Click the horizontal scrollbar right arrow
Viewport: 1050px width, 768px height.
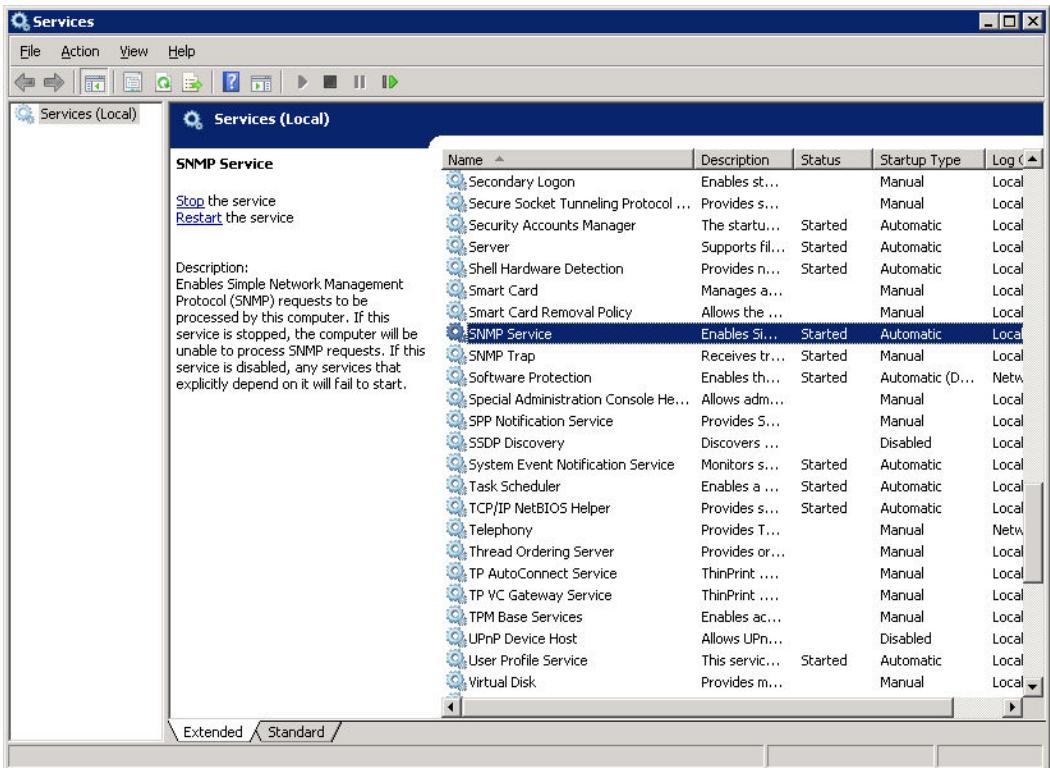coord(1012,706)
